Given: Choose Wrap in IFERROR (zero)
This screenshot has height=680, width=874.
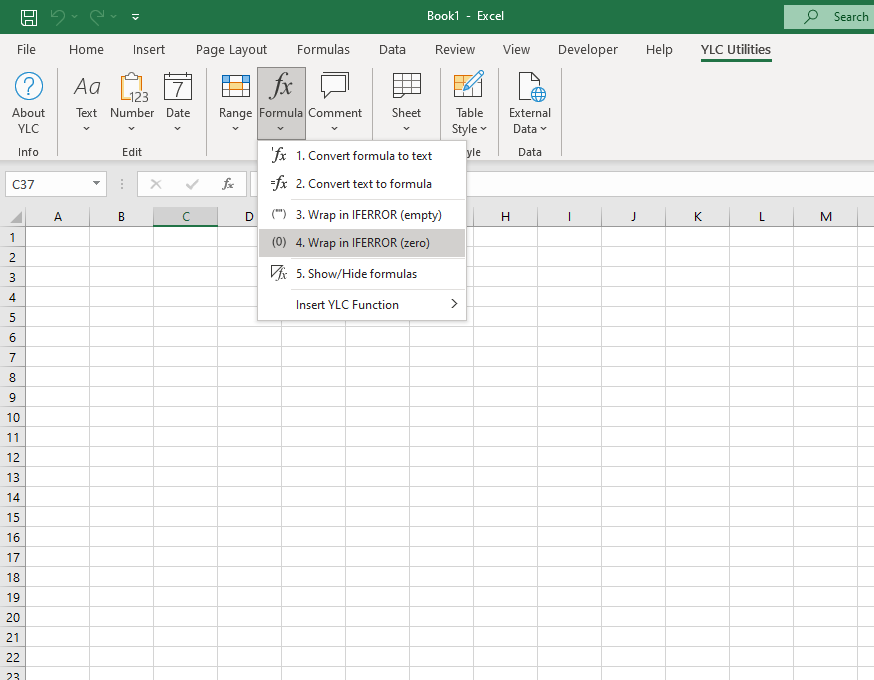Looking at the screenshot, I should (362, 243).
